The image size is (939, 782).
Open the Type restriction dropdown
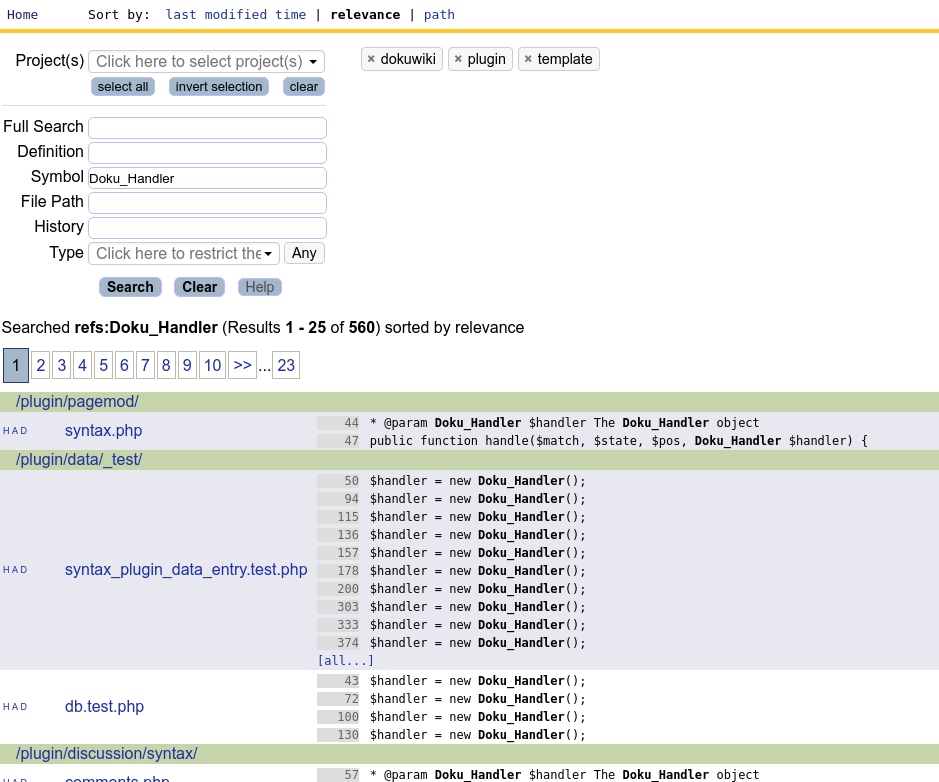pyautogui.click(x=184, y=253)
